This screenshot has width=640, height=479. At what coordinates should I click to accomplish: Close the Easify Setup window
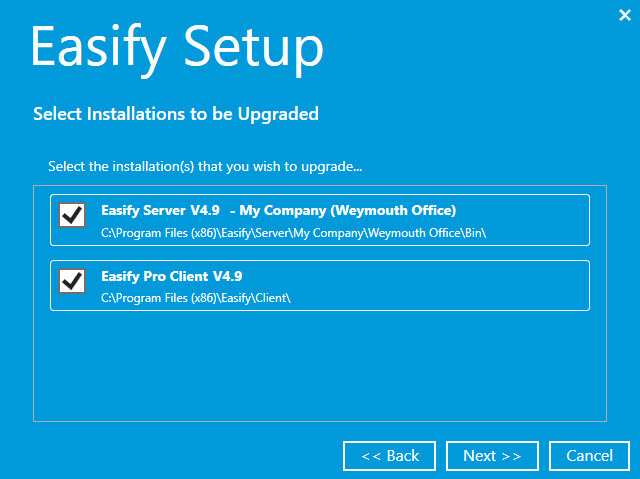(x=625, y=14)
